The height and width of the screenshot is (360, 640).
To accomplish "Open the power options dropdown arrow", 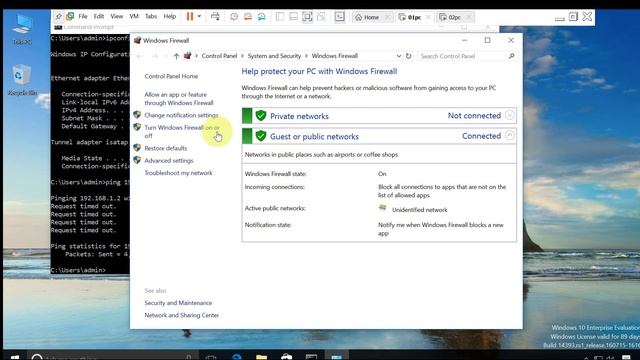I will (x=199, y=16).
